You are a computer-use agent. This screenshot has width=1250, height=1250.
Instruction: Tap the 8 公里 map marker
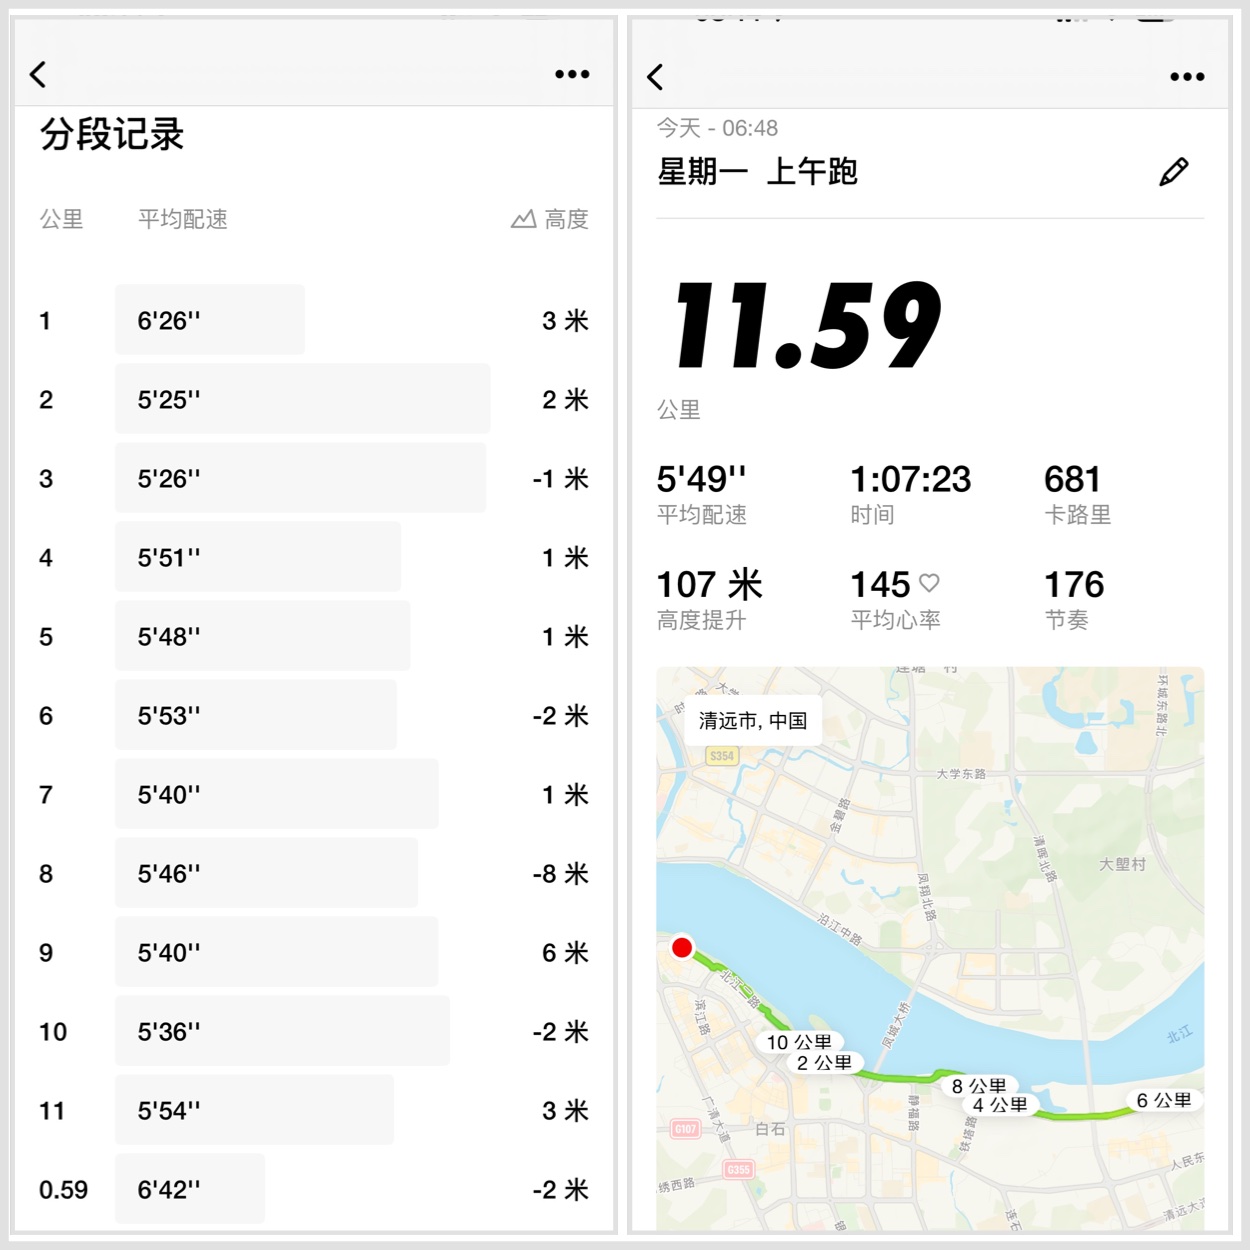coord(978,1086)
